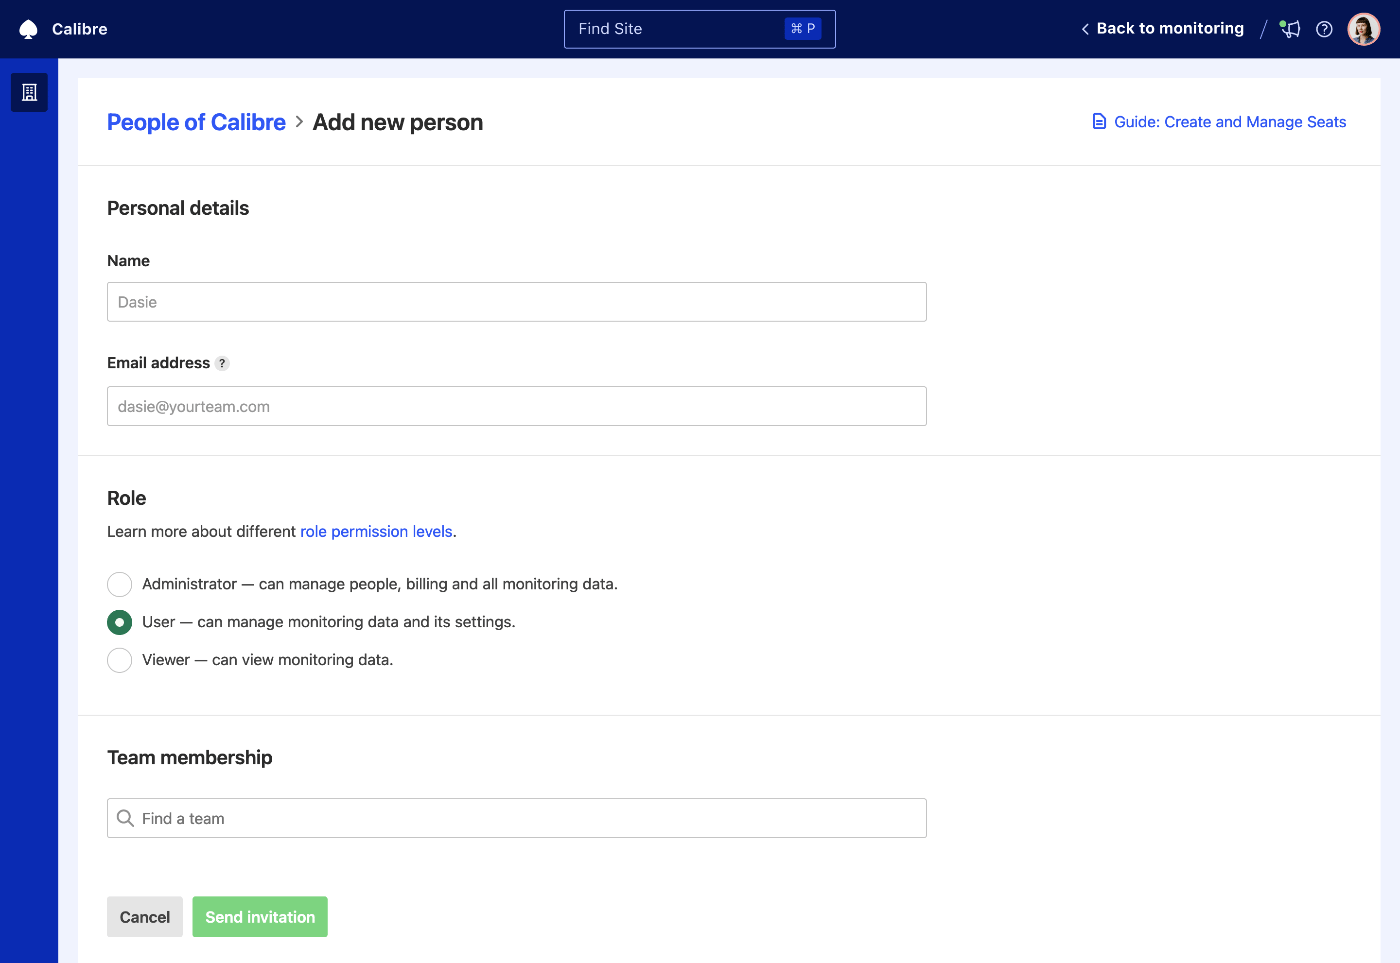The width and height of the screenshot is (1400, 963).
Task: Go to People of Calibre breadcrumb
Action: click(196, 121)
